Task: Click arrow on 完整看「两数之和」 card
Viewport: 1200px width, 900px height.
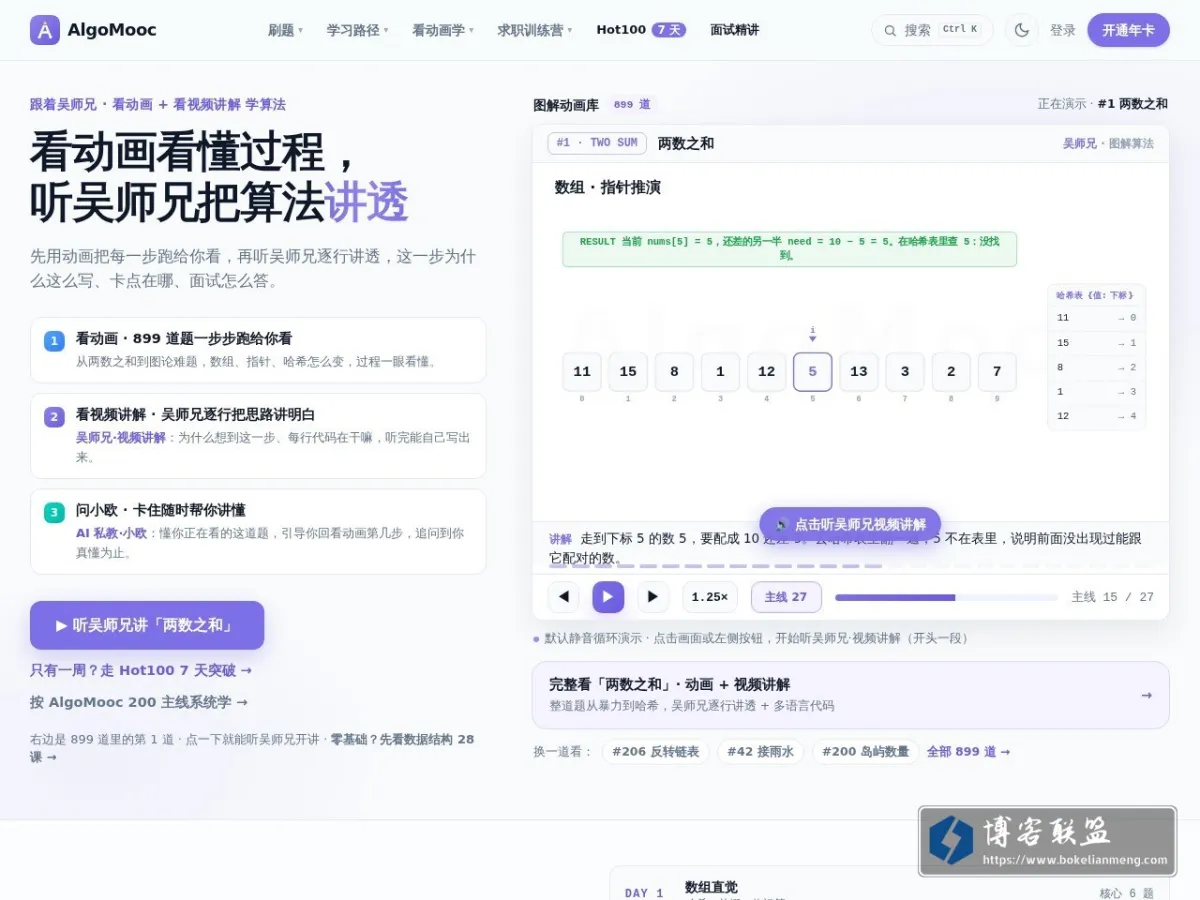Action: (1146, 695)
